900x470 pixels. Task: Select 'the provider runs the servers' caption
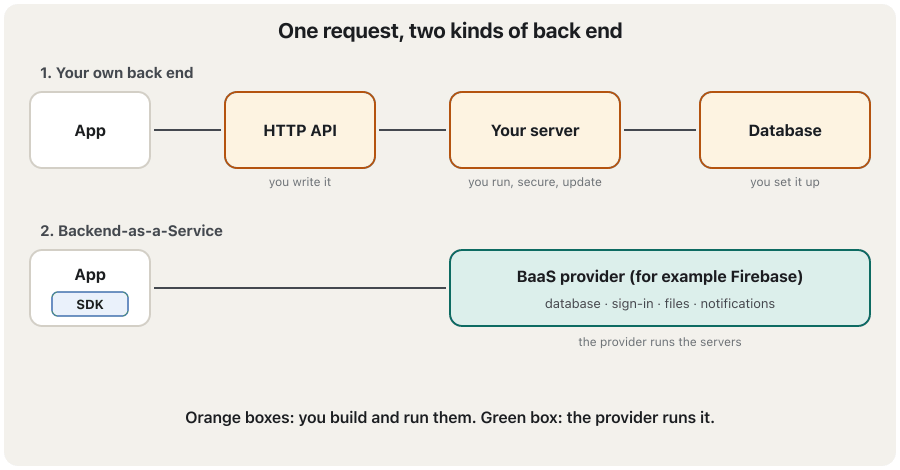(660, 342)
